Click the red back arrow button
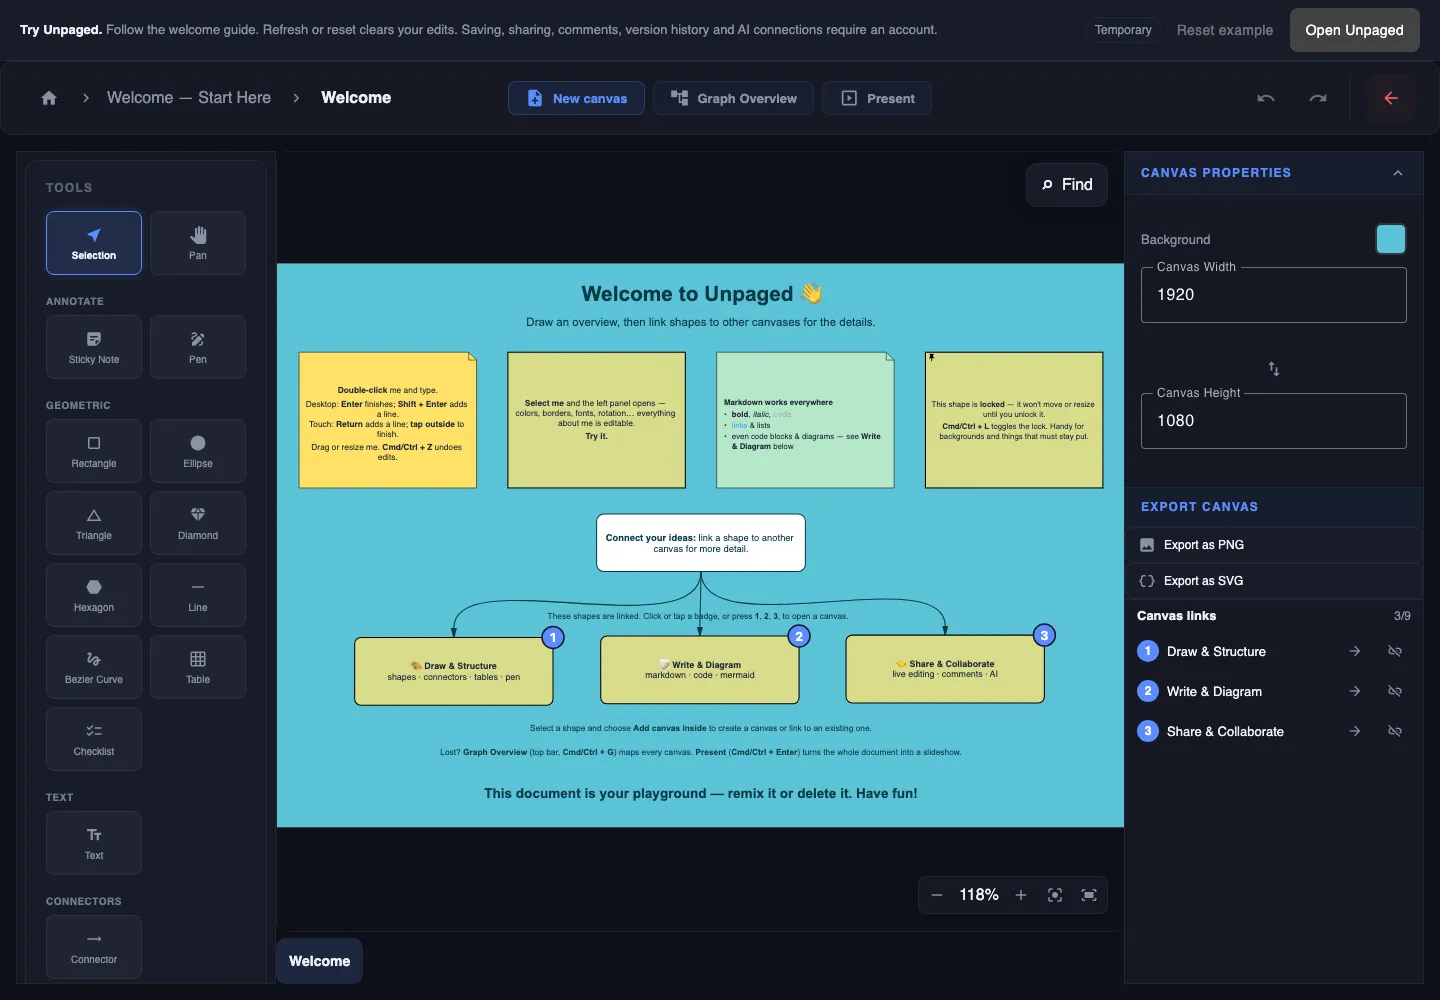The height and width of the screenshot is (1000, 1440). pyautogui.click(x=1391, y=98)
